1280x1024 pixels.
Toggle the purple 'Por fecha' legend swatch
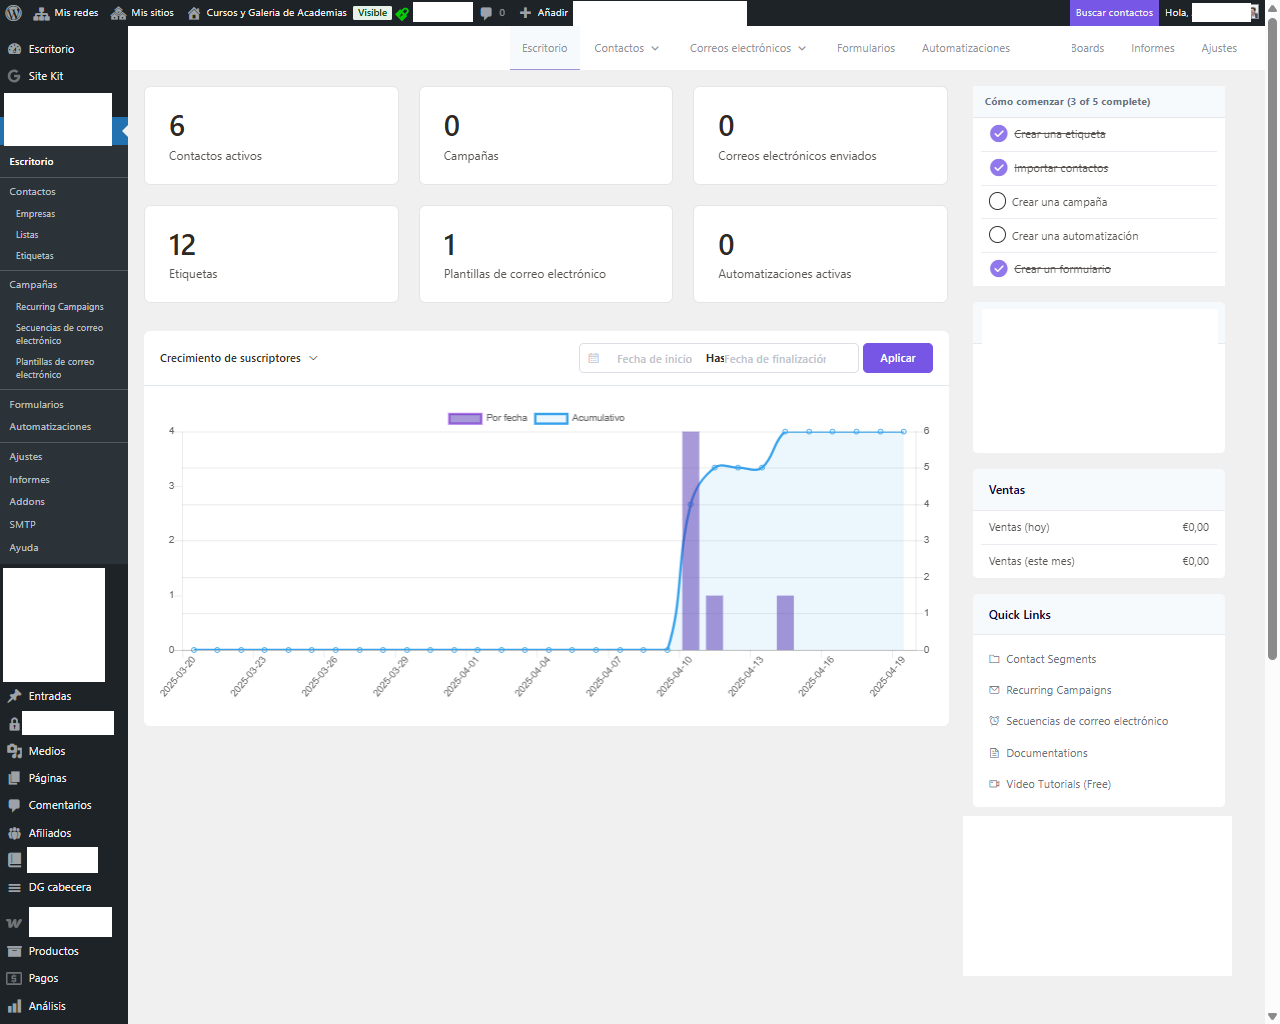click(x=465, y=418)
